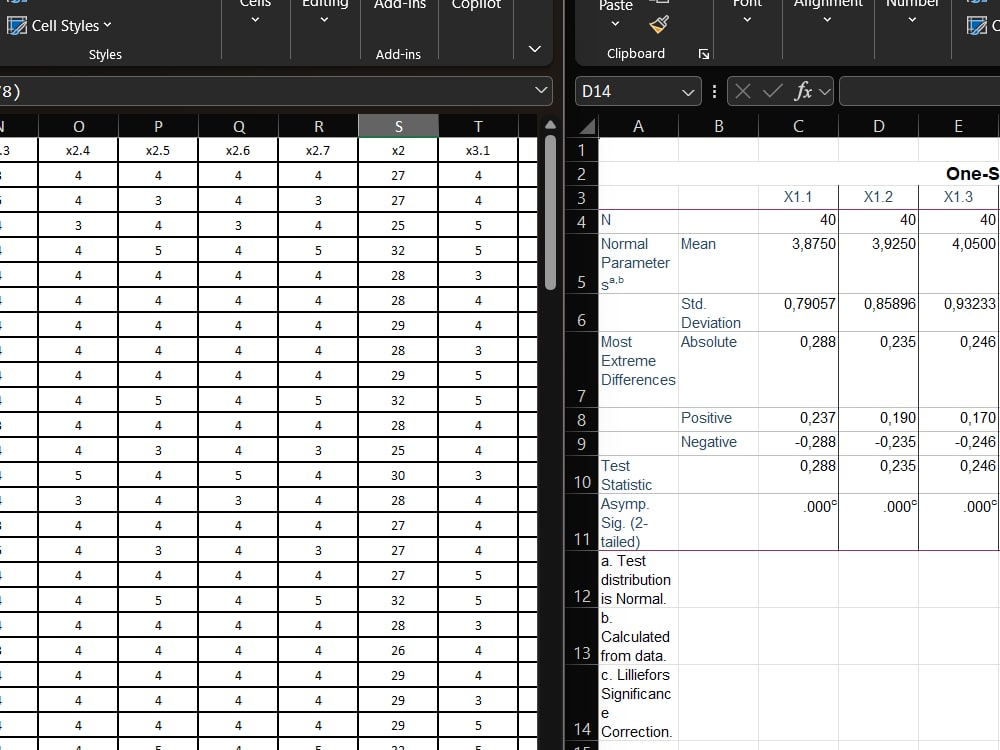1000x750 pixels.
Task: Click the formula input field in right window
Action: coord(920,91)
